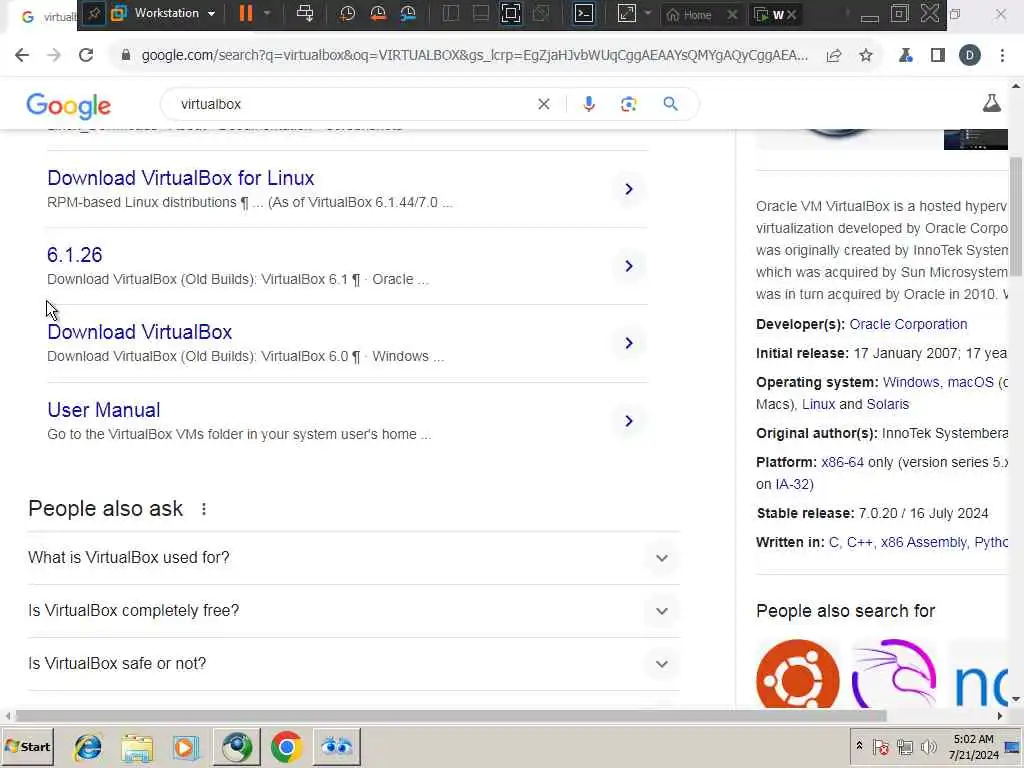
Task: Expand arrow for Download VirtualBox for Linux
Action: click(x=629, y=189)
